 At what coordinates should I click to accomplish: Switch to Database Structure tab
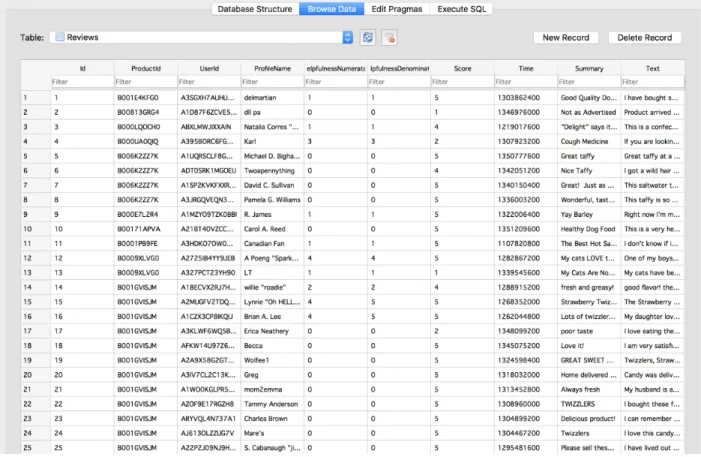pyautogui.click(x=255, y=9)
